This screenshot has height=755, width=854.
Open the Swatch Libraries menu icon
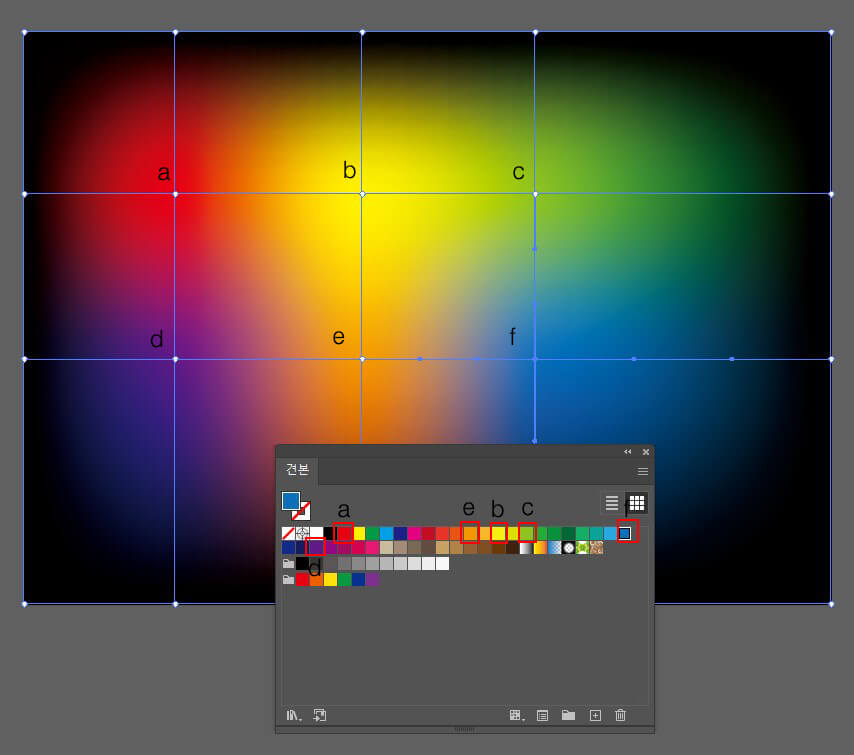click(x=294, y=715)
